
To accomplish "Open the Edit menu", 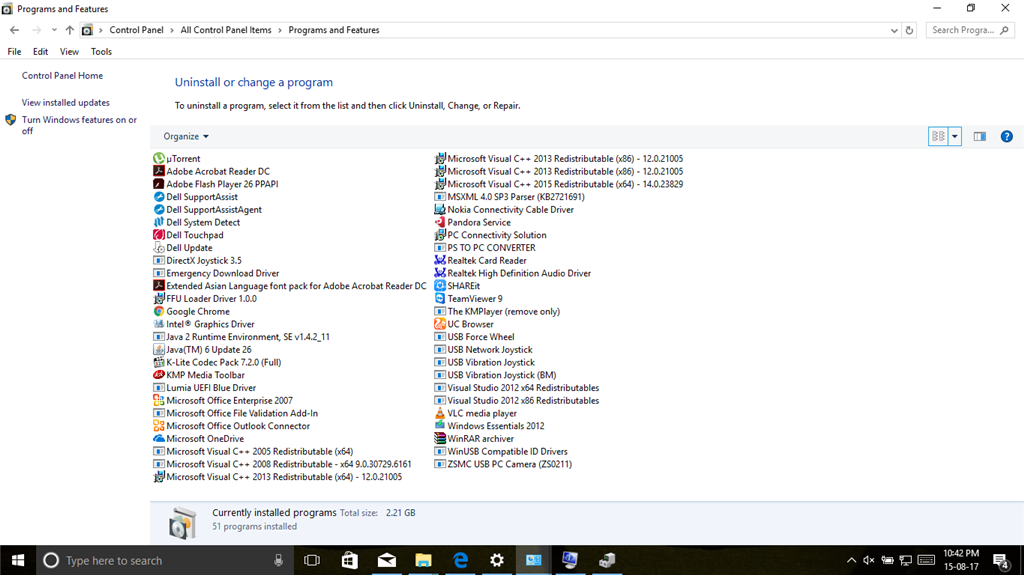I will pos(40,52).
